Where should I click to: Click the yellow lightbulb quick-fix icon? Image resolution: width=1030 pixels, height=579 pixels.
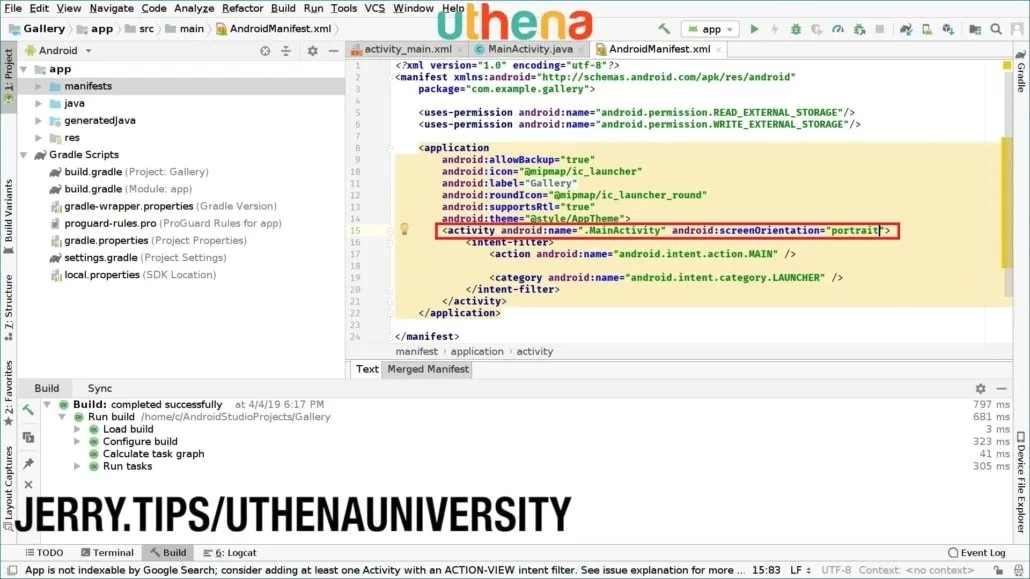(x=405, y=229)
